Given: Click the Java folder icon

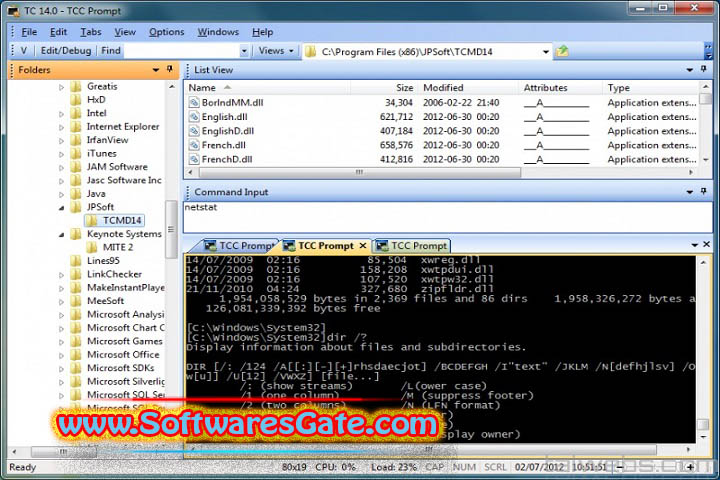Looking at the screenshot, I should 76,194.
